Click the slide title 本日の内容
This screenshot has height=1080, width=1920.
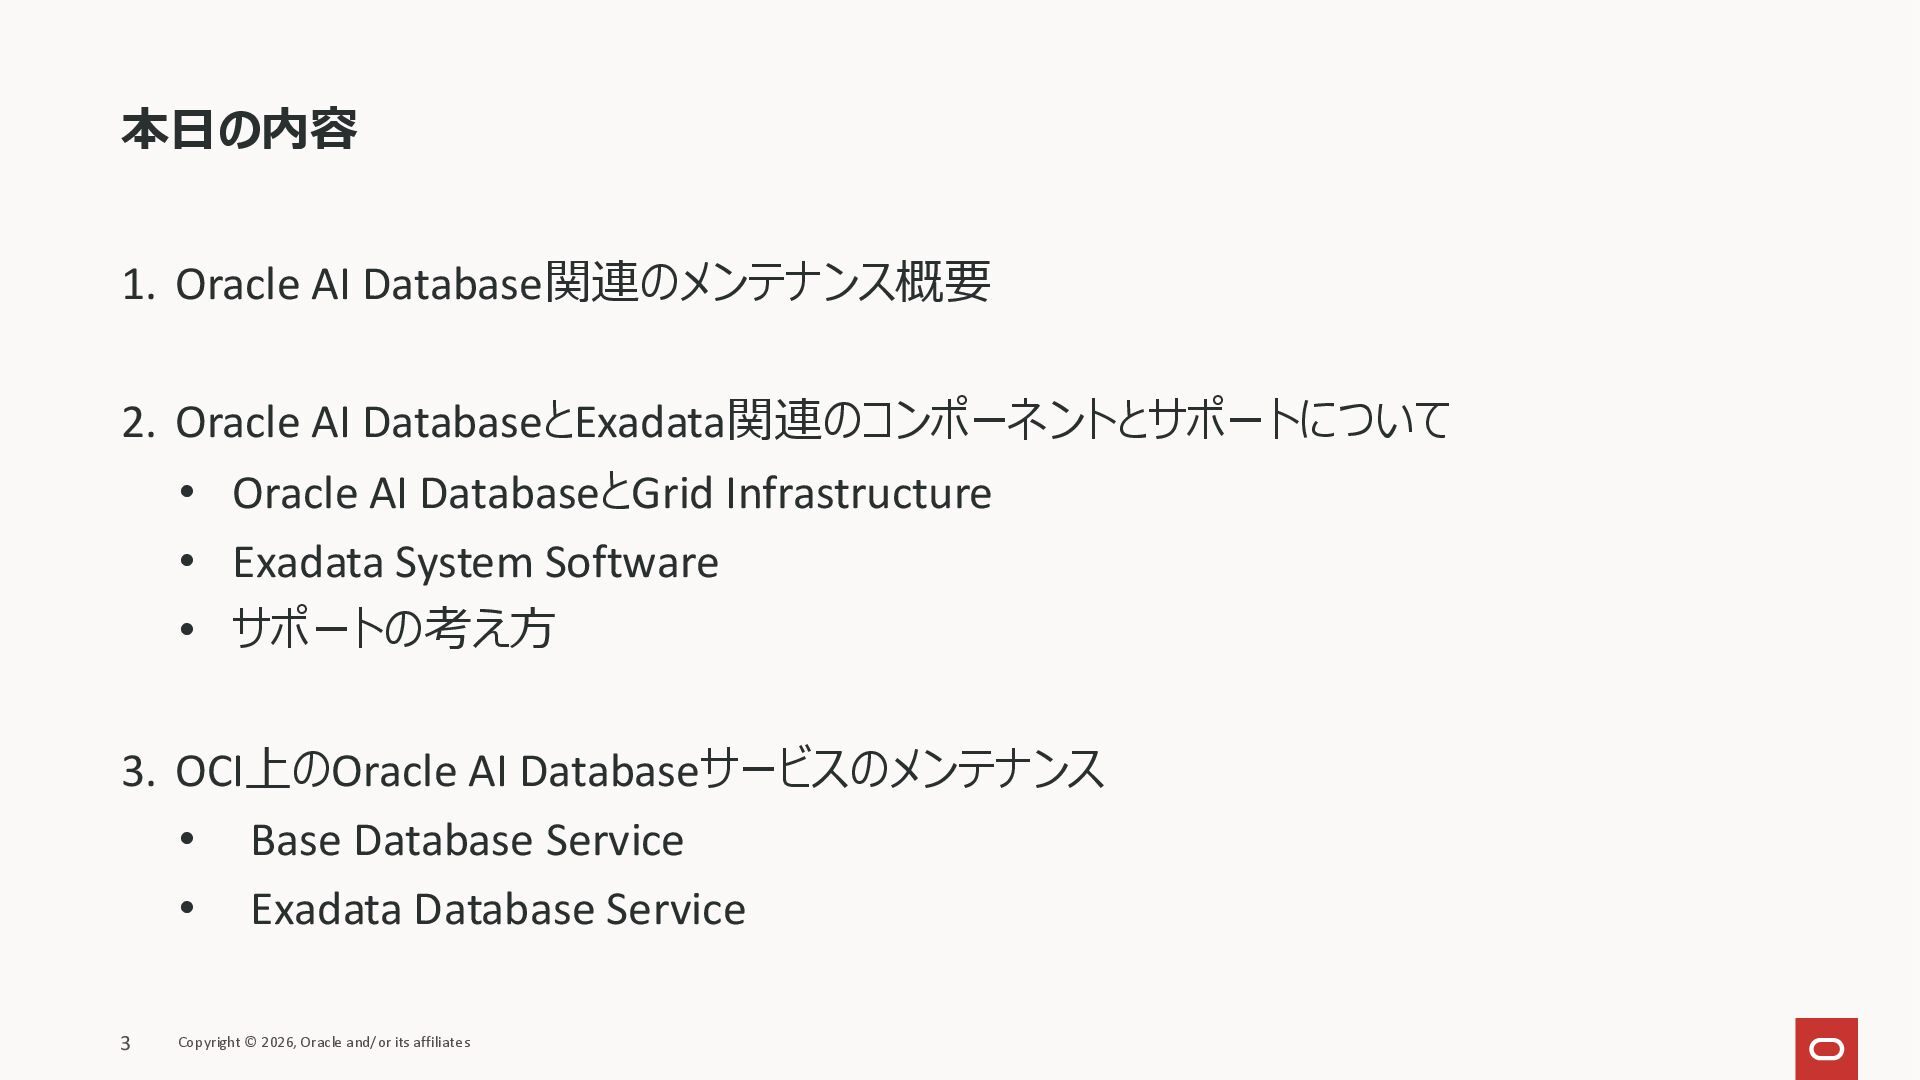click(239, 130)
